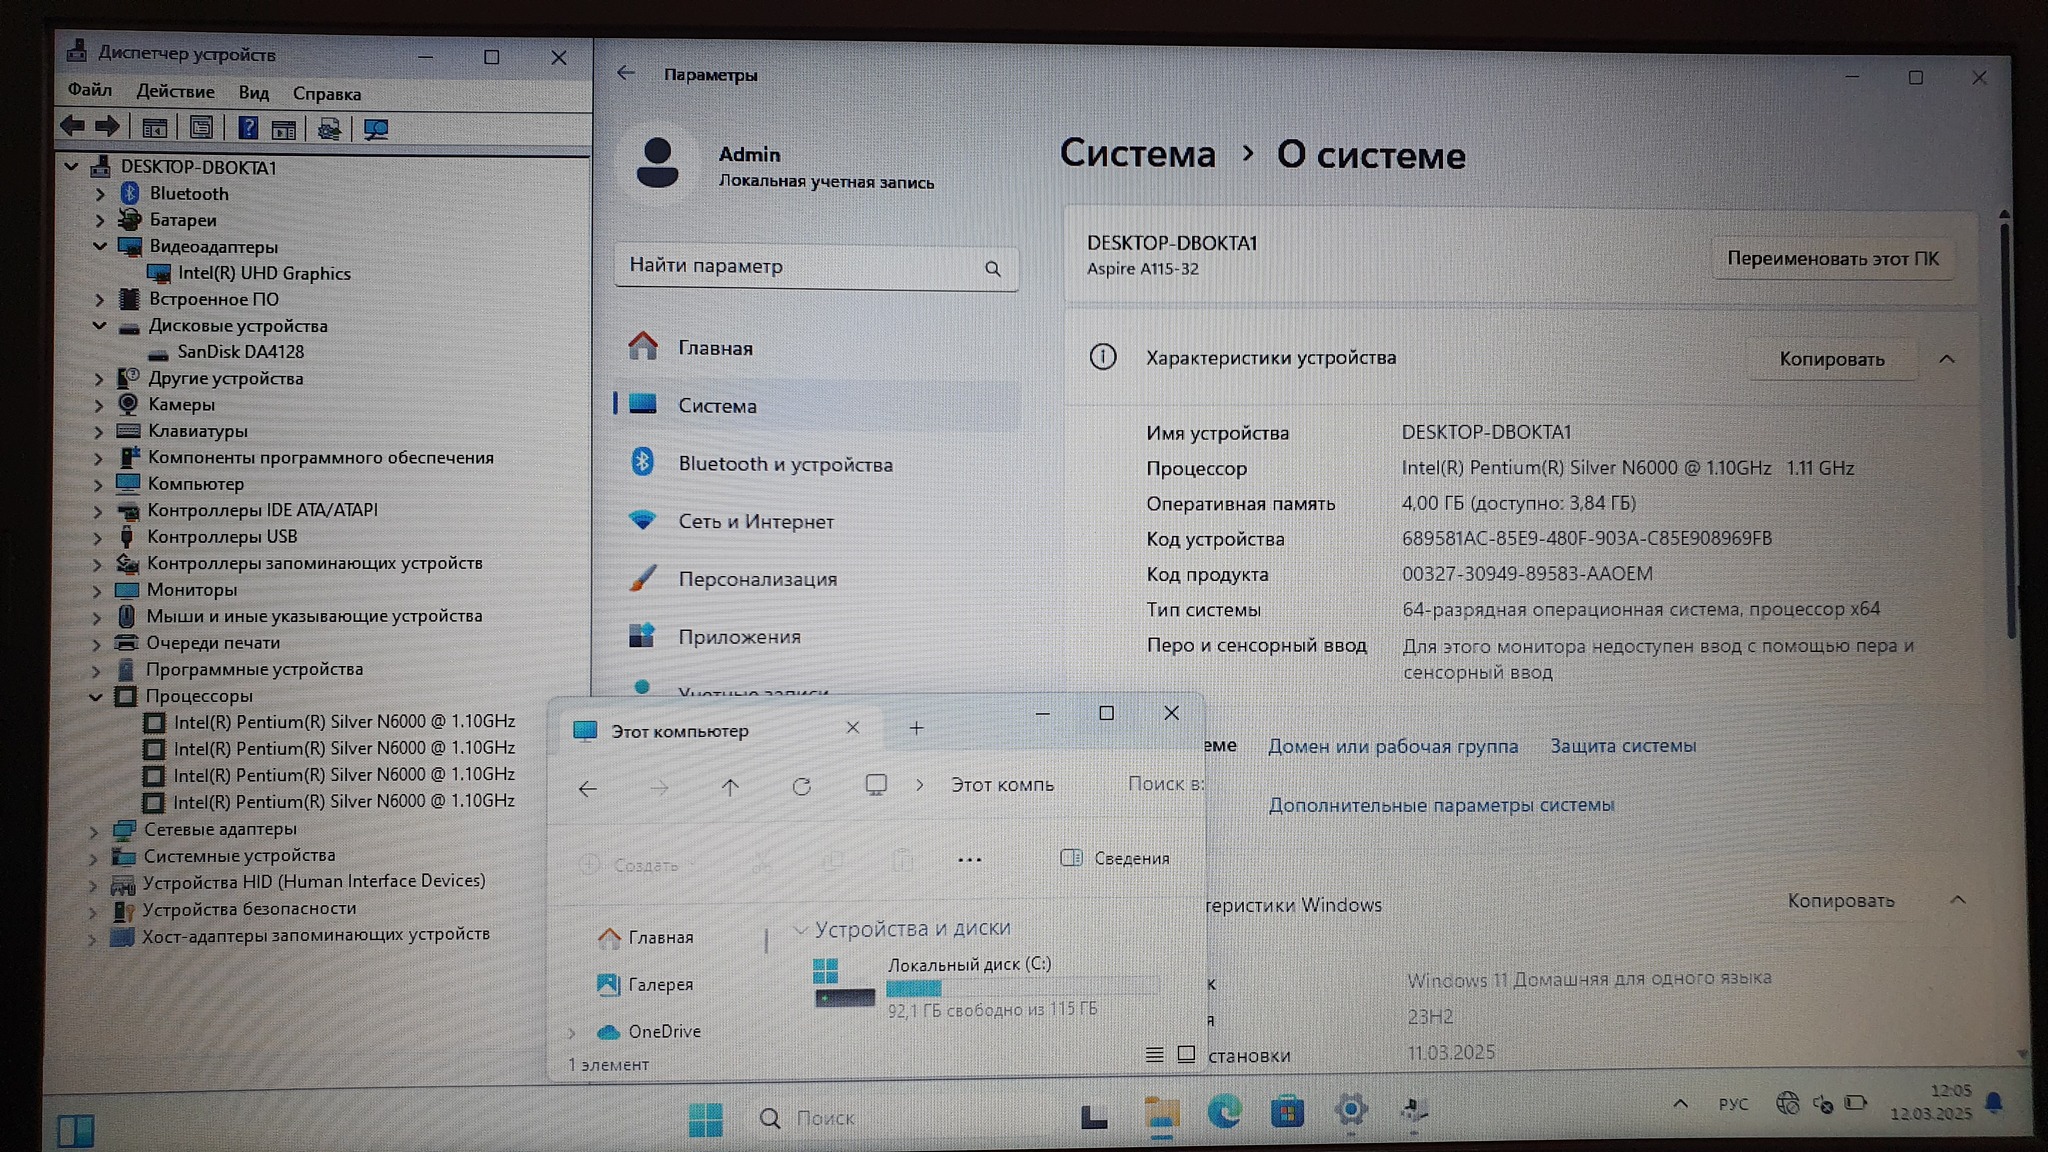Image resolution: width=2048 pixels, height=1152 pixels.
Task: Click the search magnifier in settings search box
Action: pos(992,268)
